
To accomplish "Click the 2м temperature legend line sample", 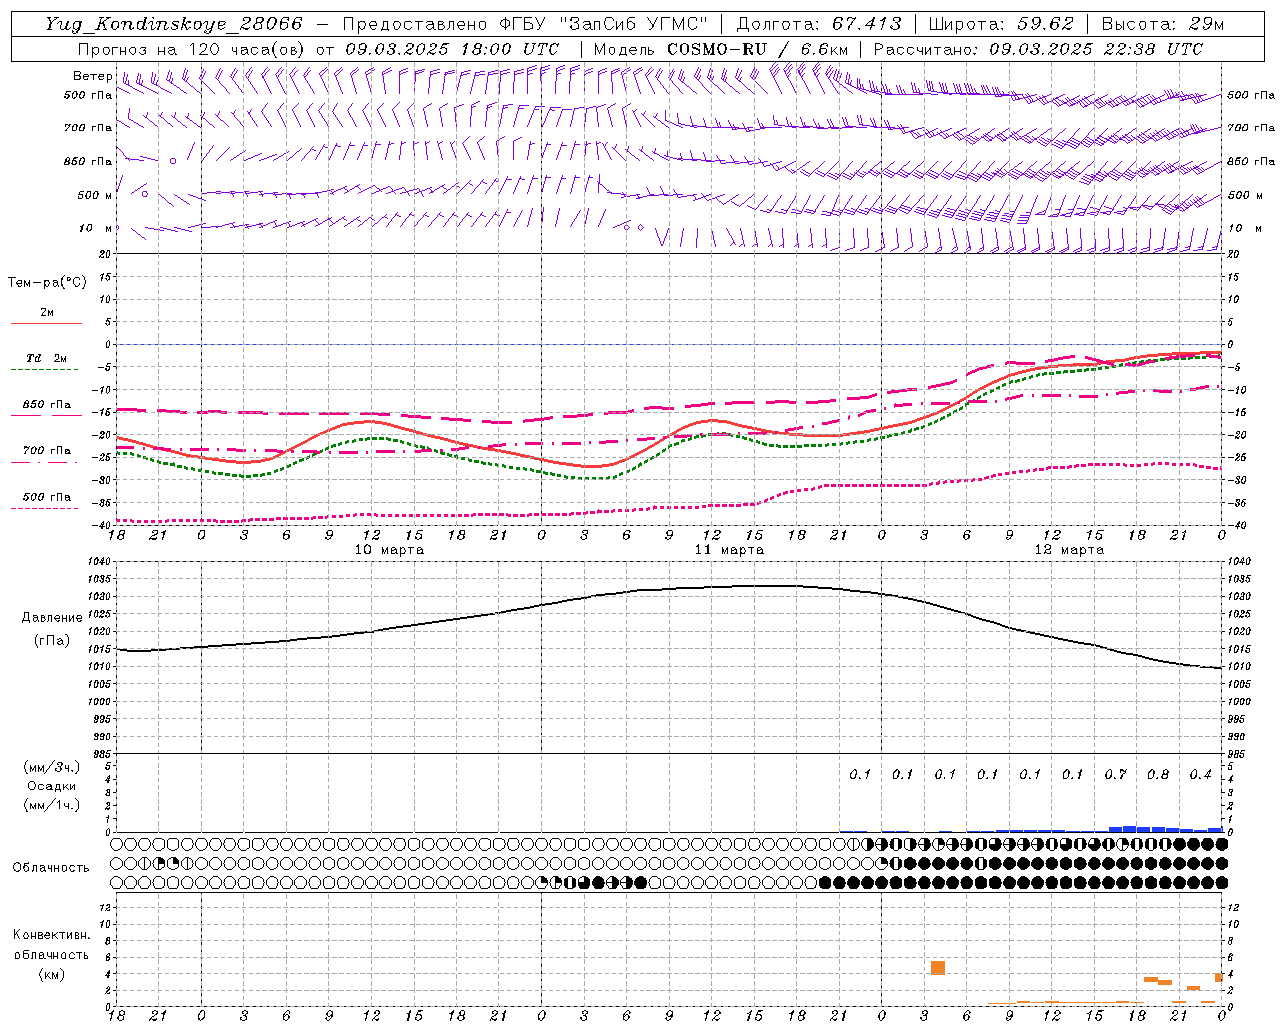I will click(x=46, y=323).
